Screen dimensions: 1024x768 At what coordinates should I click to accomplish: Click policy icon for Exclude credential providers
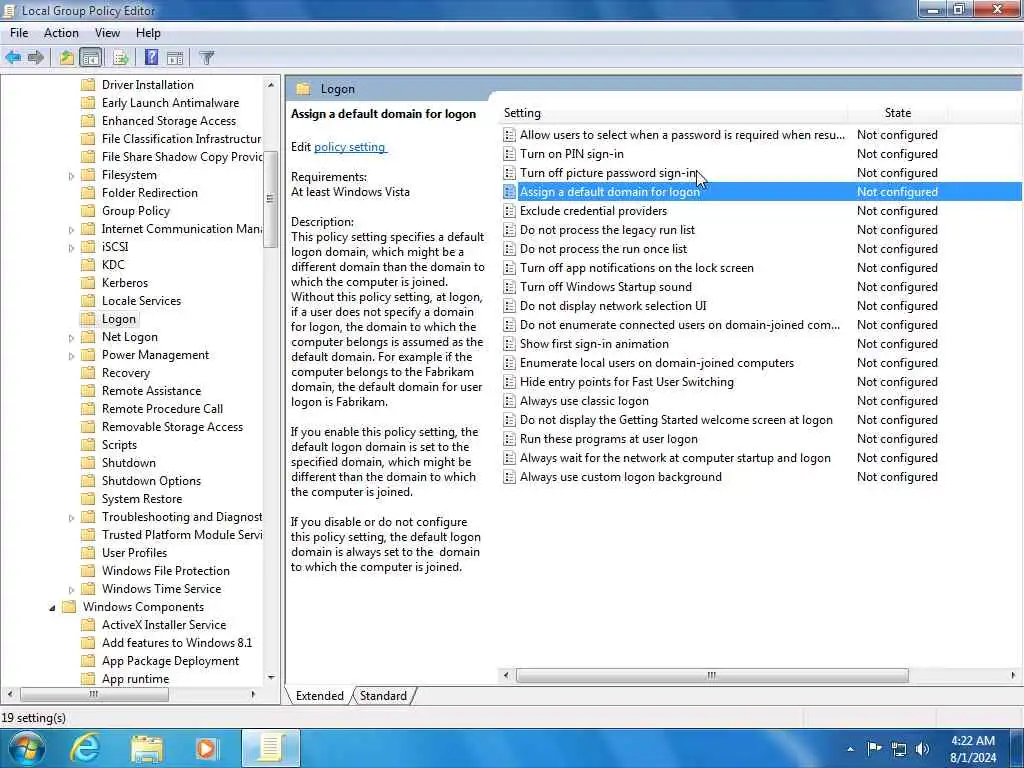(x=509, y=211)
